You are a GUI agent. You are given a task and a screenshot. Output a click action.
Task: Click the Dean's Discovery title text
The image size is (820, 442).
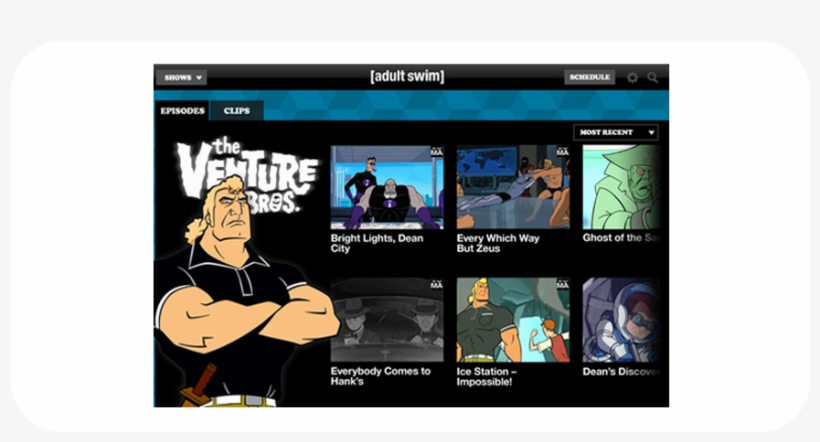pyautogui.click(x=621, y=372)
